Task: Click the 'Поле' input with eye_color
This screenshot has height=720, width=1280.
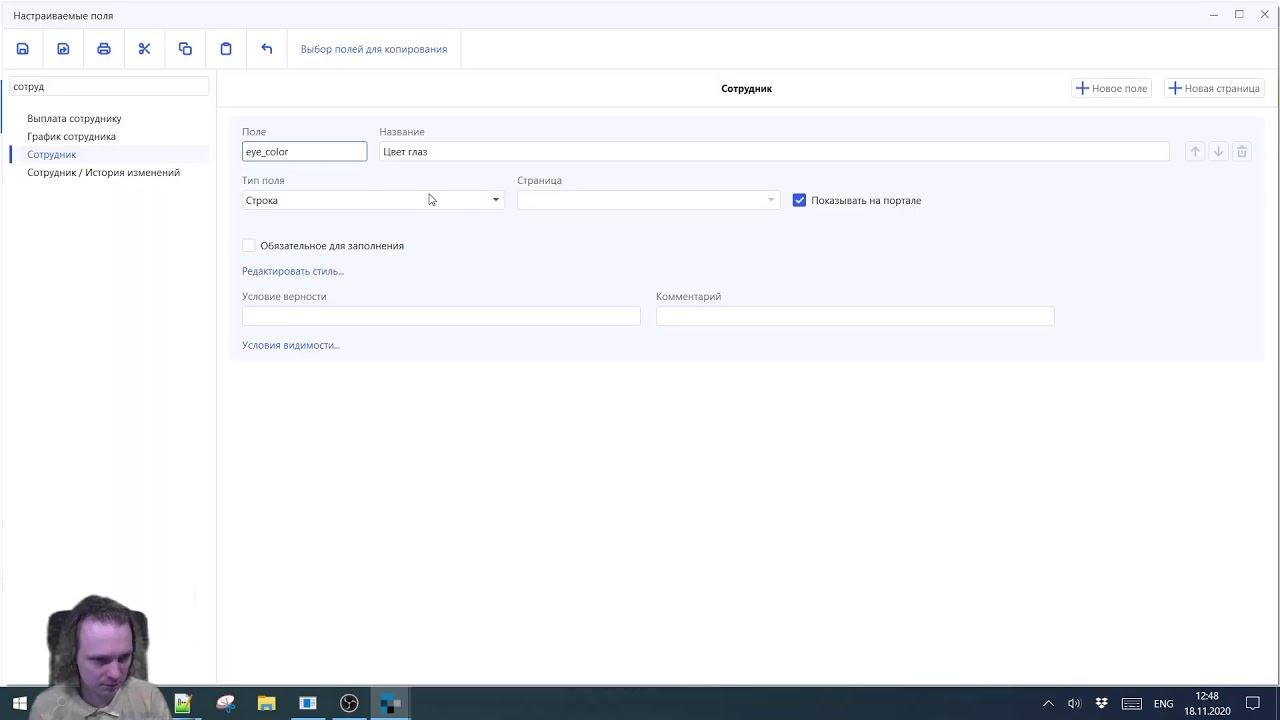Action: (304, 151)
